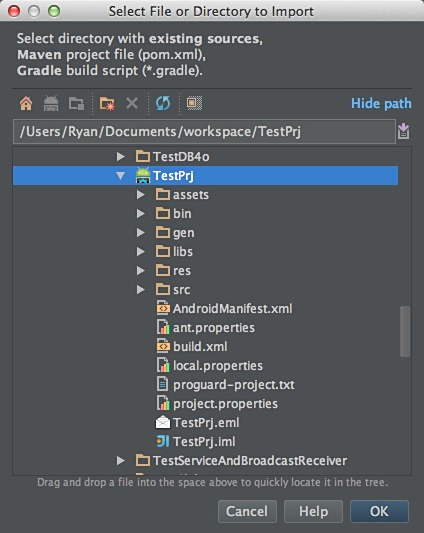
Task: Expand the assets folder
Action: coord(141,194)
